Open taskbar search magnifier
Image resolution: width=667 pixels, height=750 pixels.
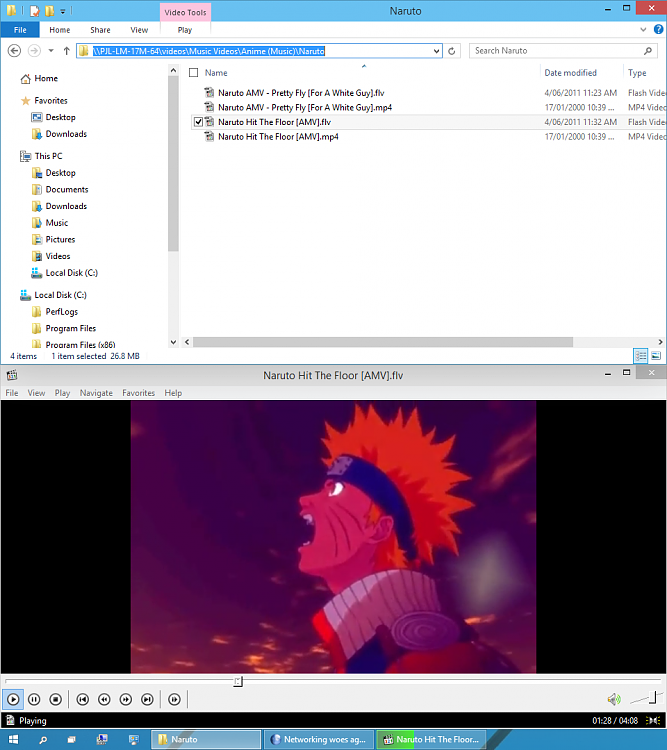[x=43, y=739]
